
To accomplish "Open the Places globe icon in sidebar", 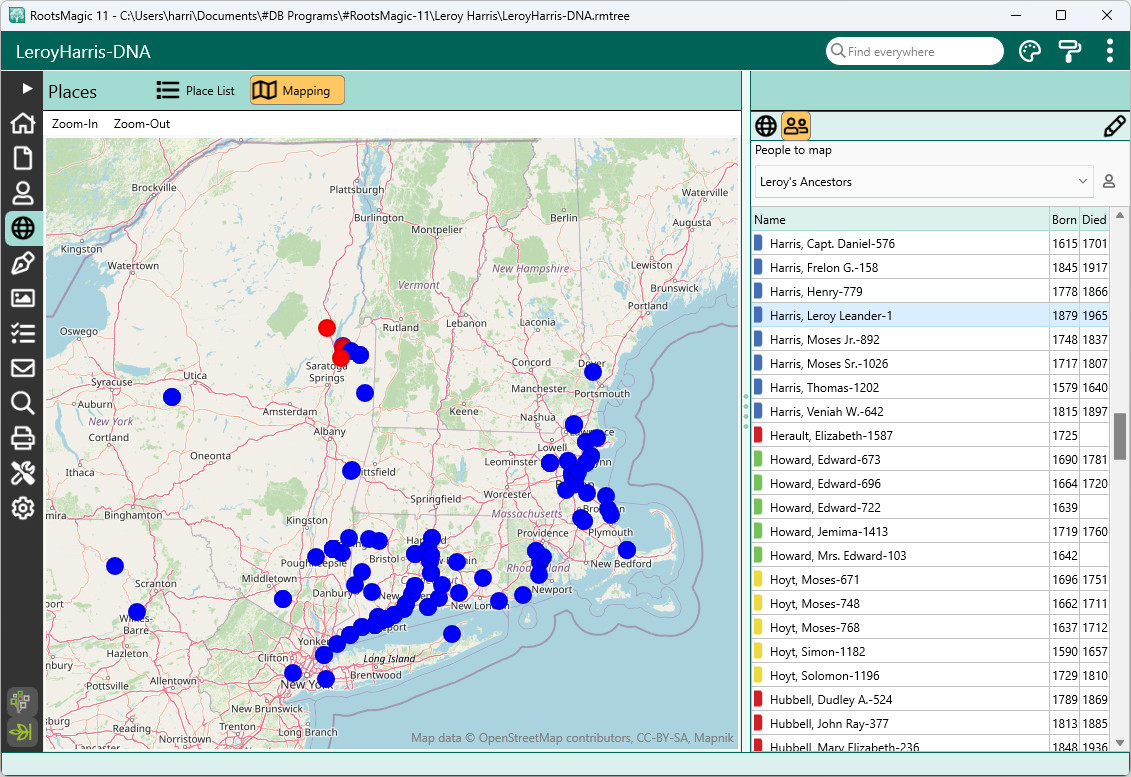I will [22, 228].
